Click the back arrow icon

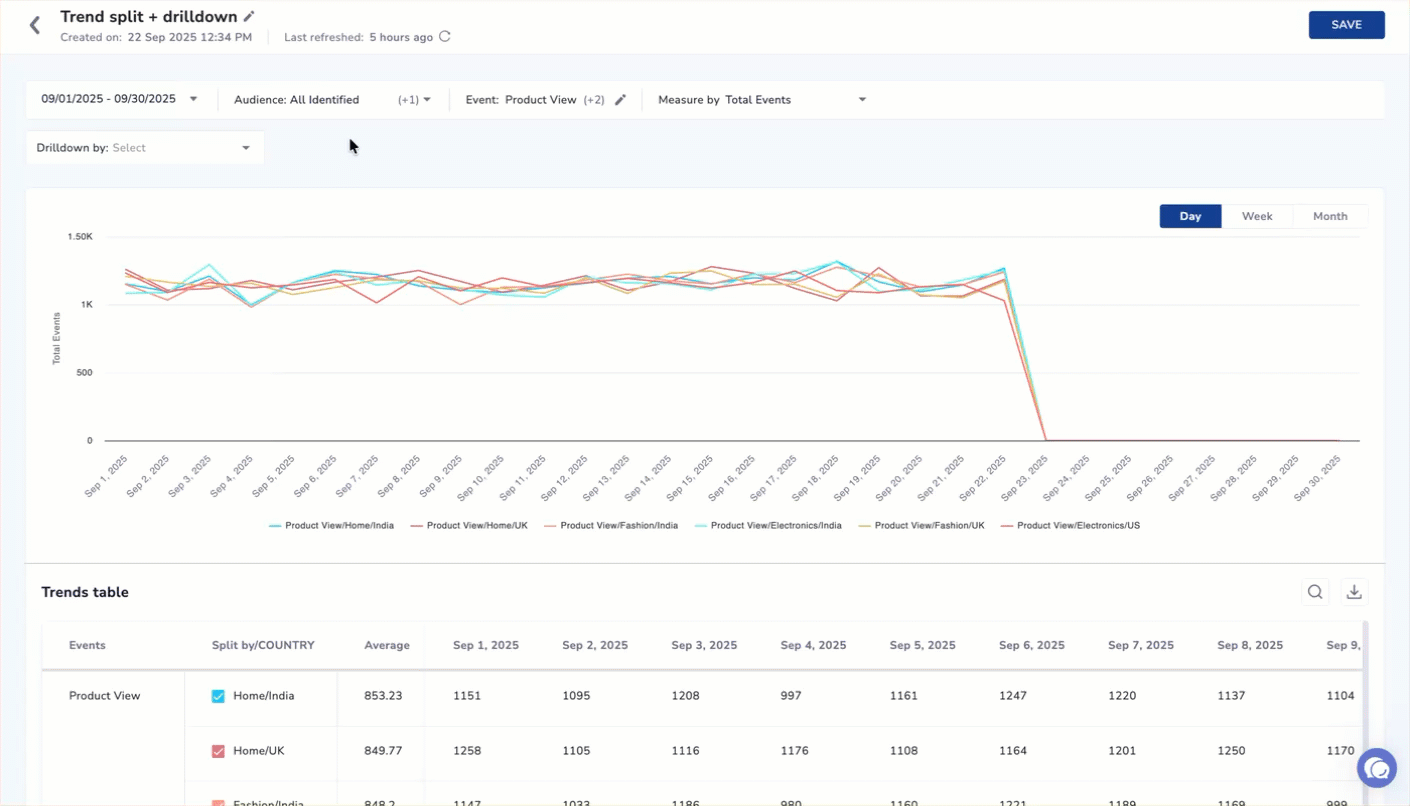pos(35,26)
